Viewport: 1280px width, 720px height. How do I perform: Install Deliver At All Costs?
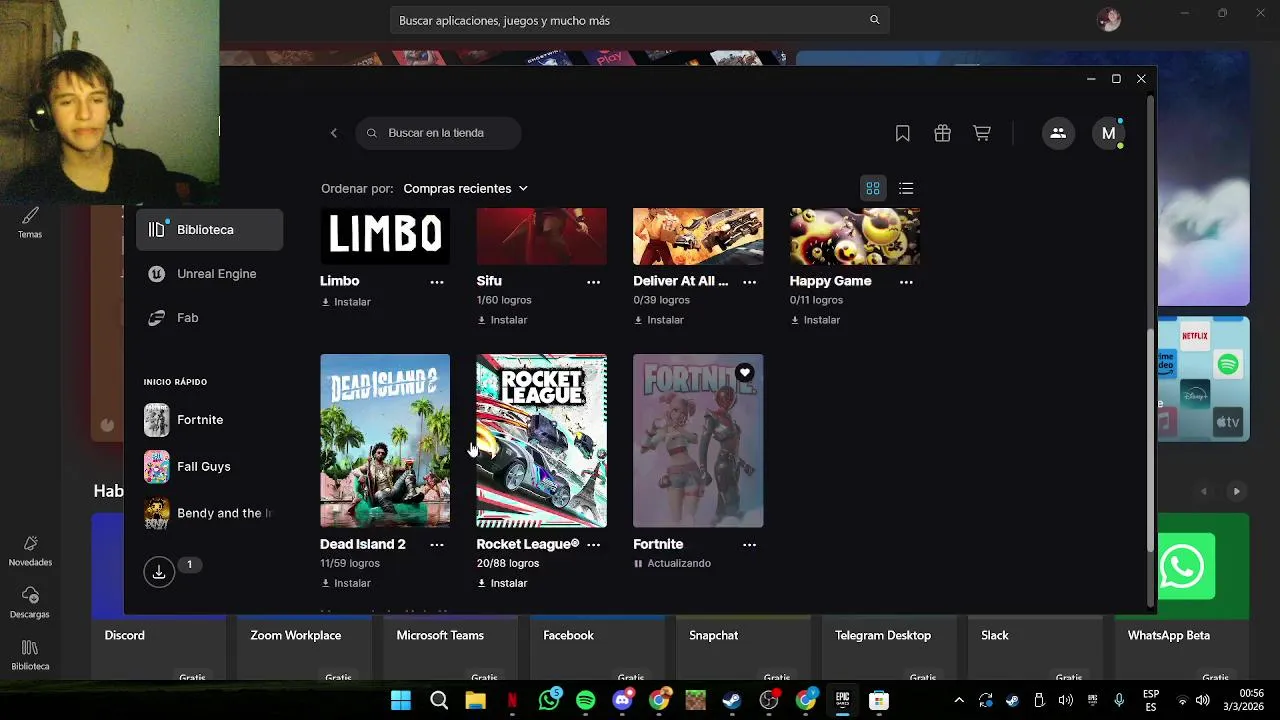pyautogui.click(x=659, y=320)
